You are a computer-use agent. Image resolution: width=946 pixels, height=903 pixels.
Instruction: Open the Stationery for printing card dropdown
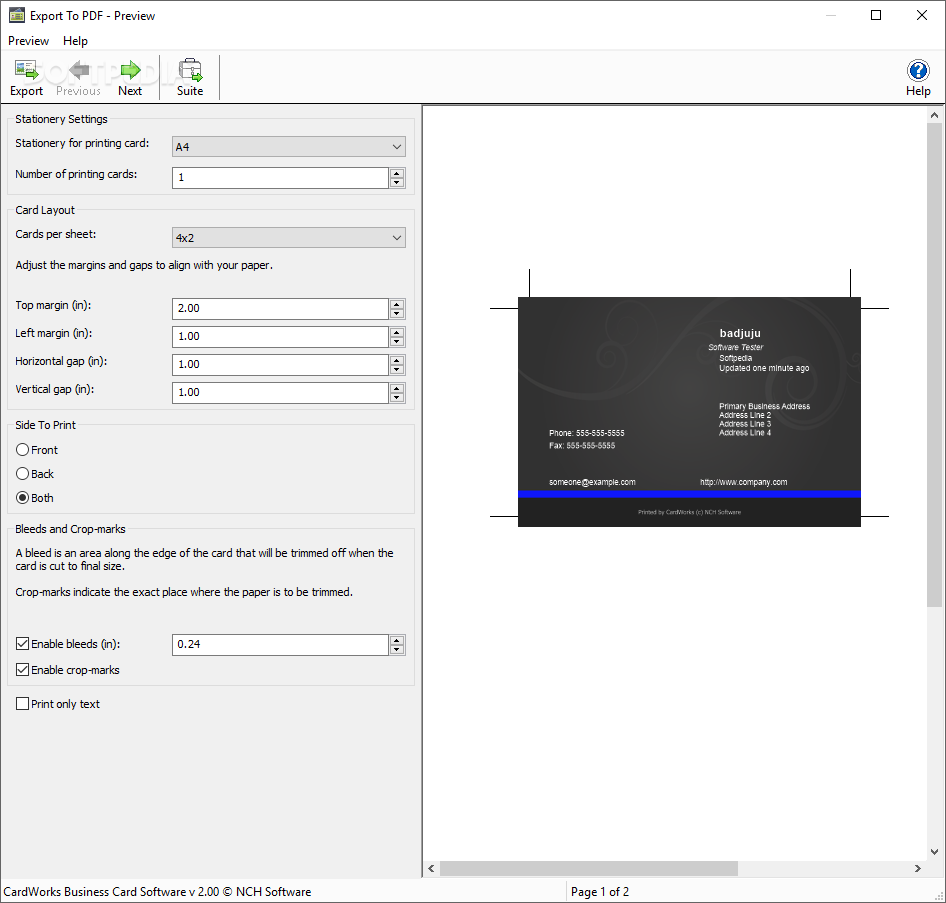pyautogui.click(x=288, y=147)
